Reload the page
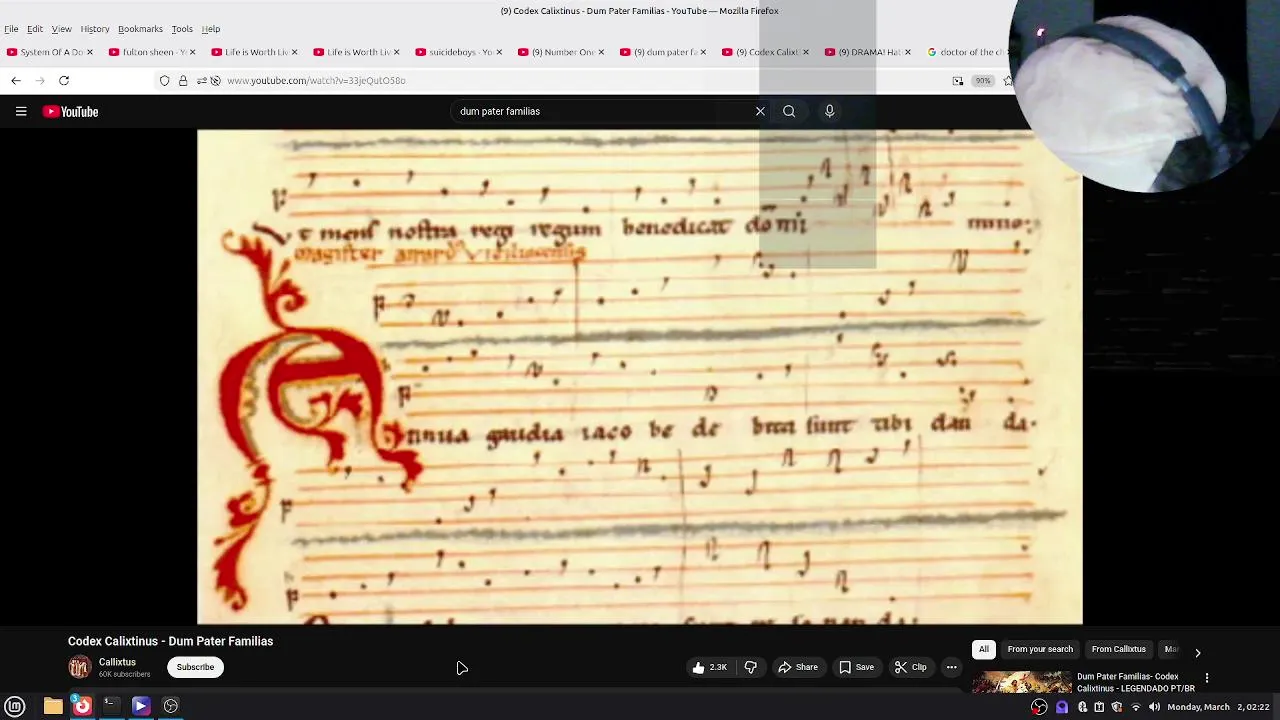 64,80
